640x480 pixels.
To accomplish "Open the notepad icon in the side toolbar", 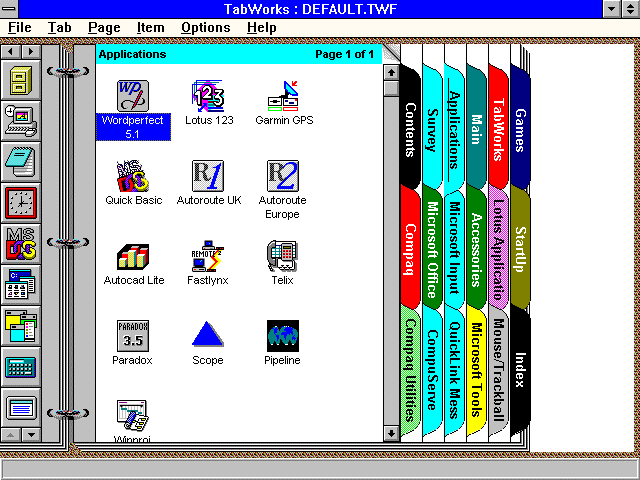I will coord(21,162).
